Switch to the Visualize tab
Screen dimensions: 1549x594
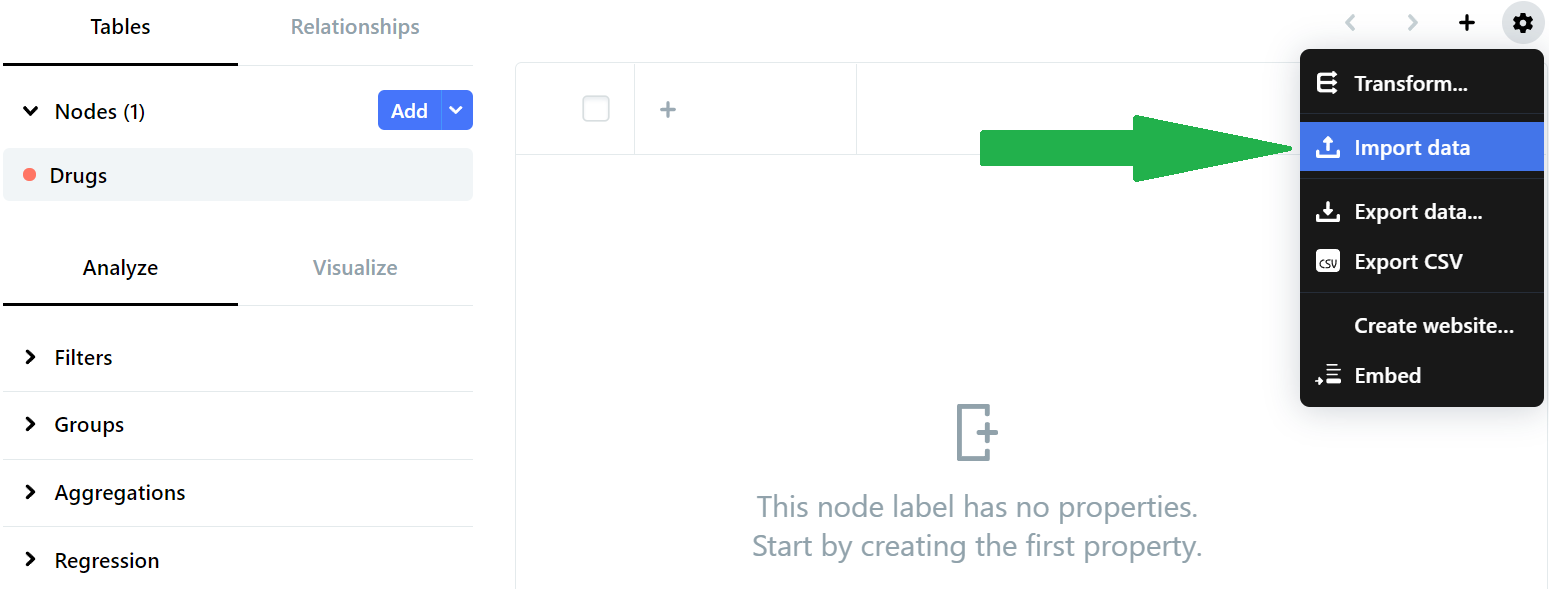point(355,268)
